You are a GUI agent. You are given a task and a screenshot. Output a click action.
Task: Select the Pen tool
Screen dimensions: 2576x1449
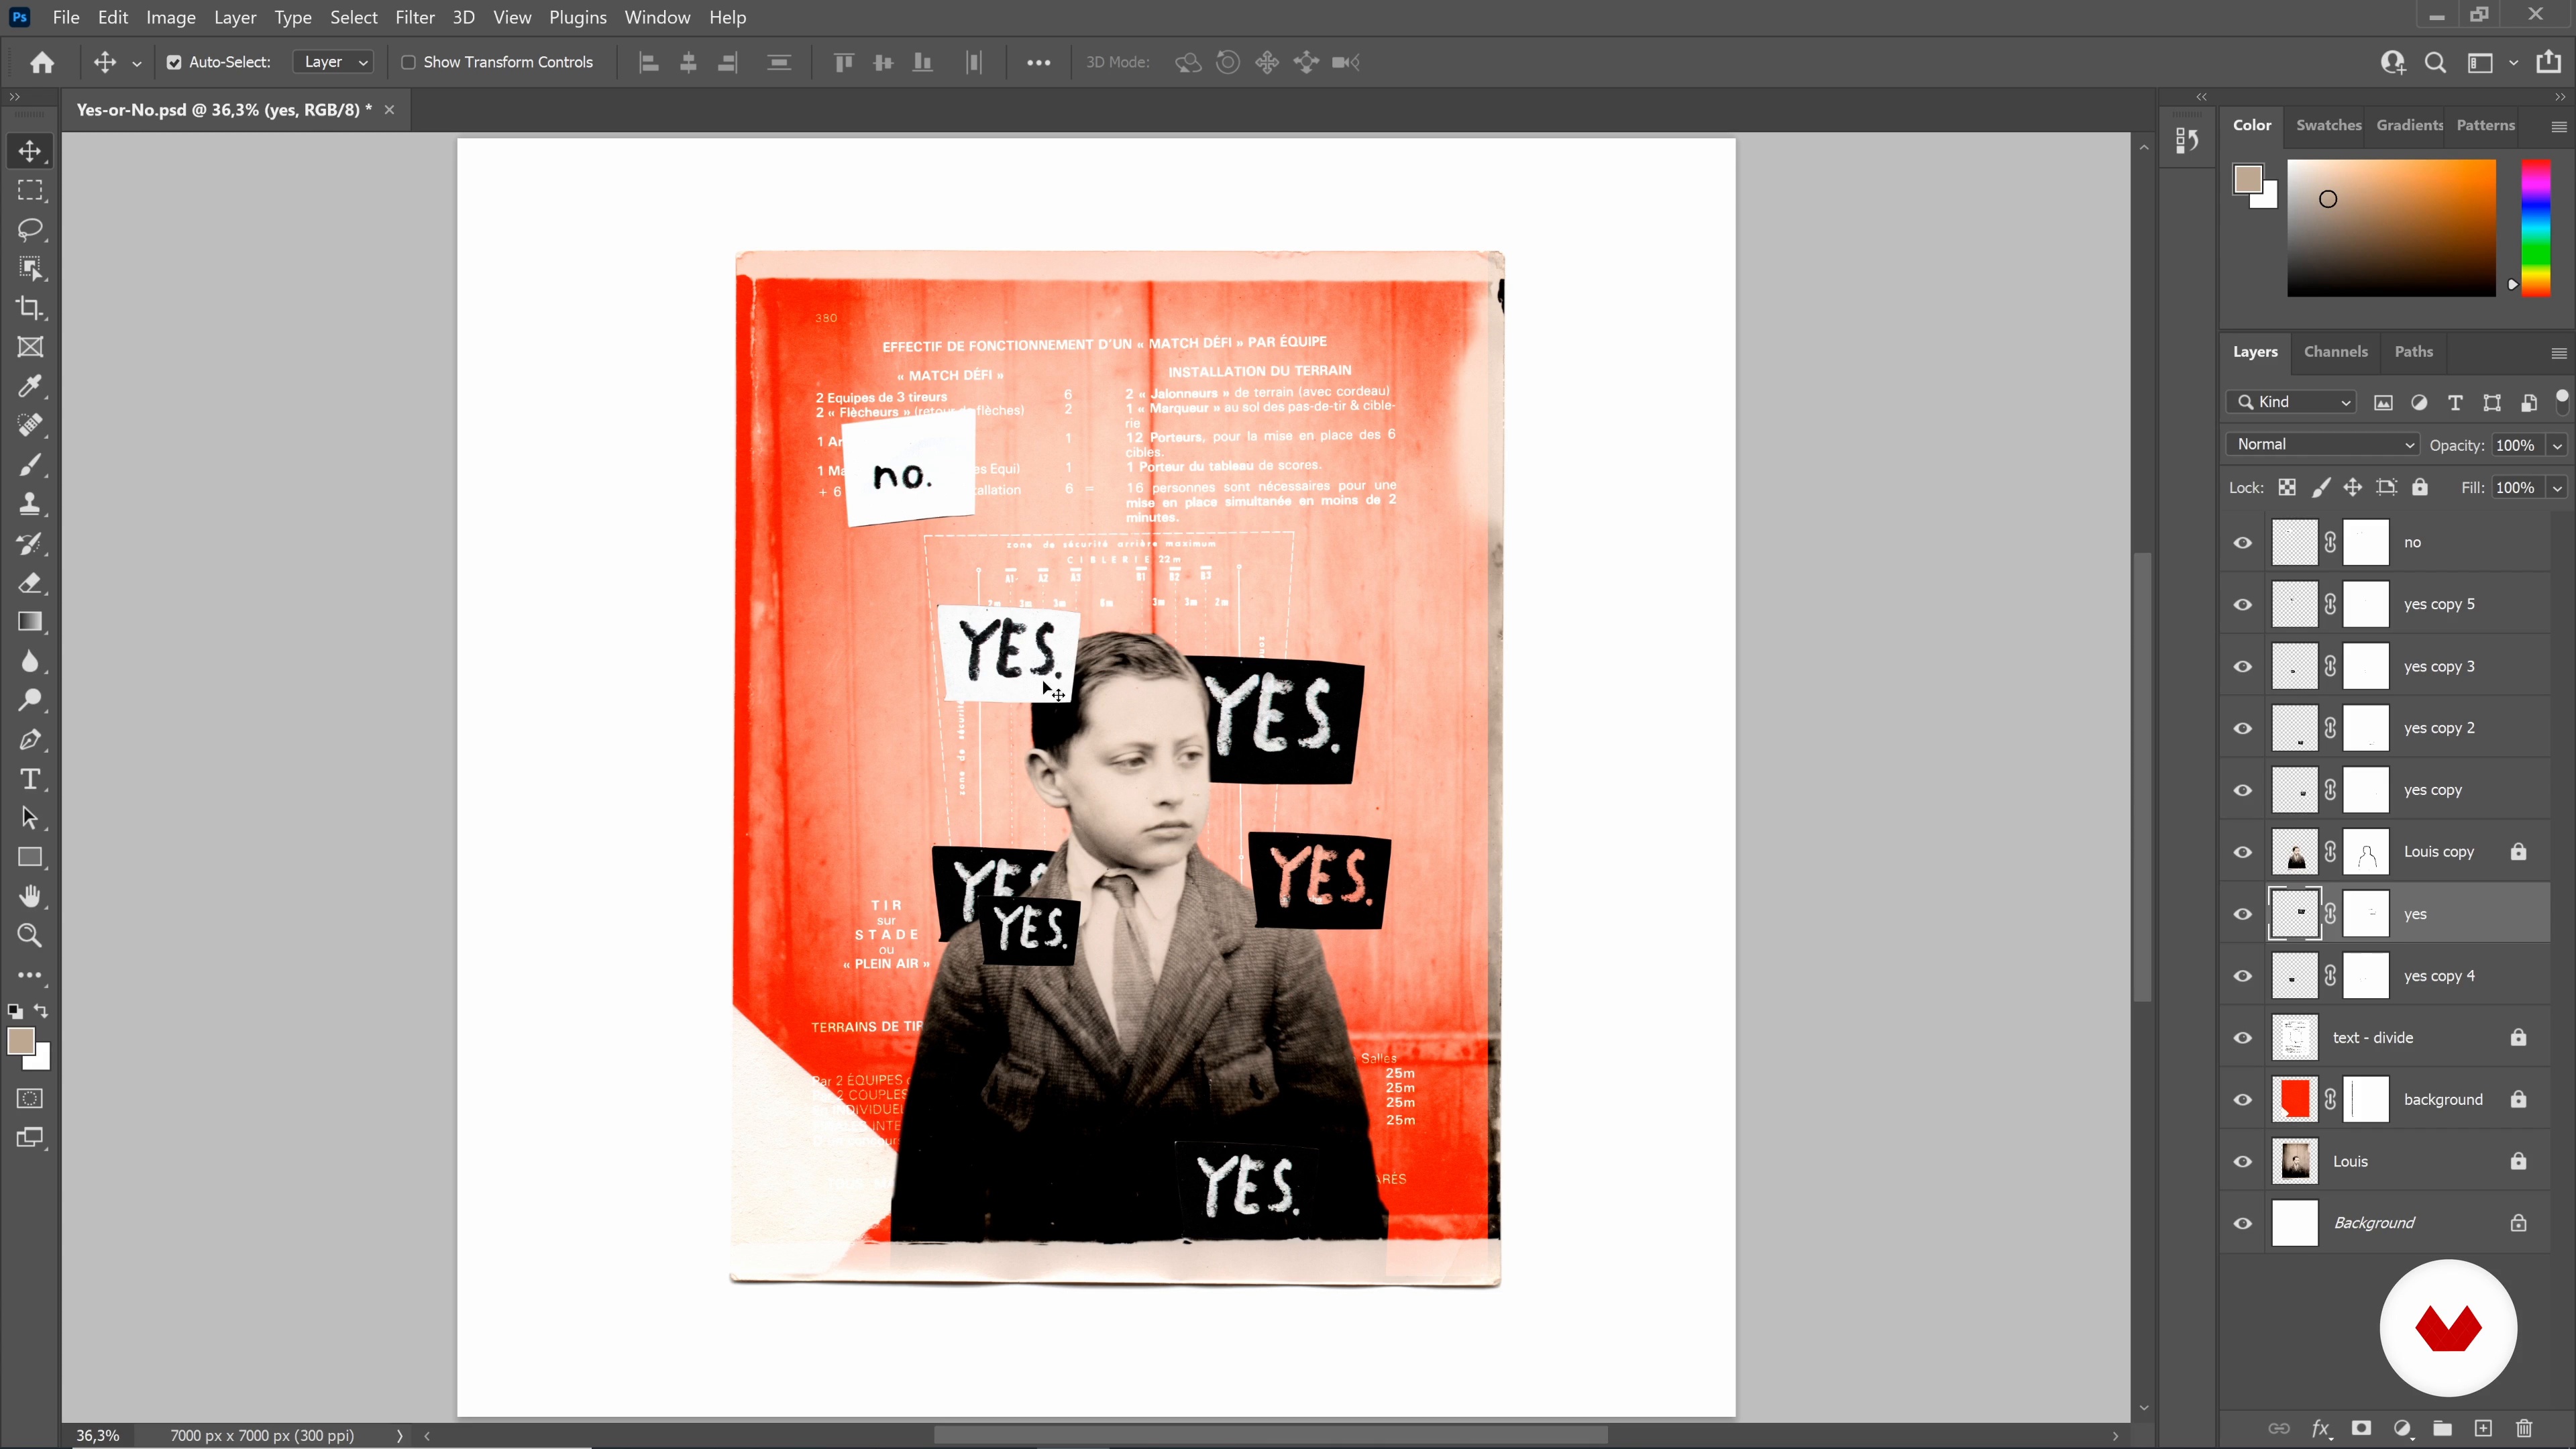pyautogui.click(x=30, y=740)
